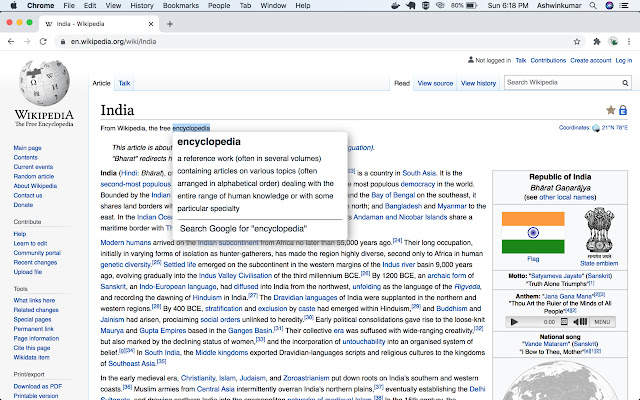This screenshot has height=400, width=640.
Task: Play the Jana Gana Mana anthem audio
Action: coord(516,322)
